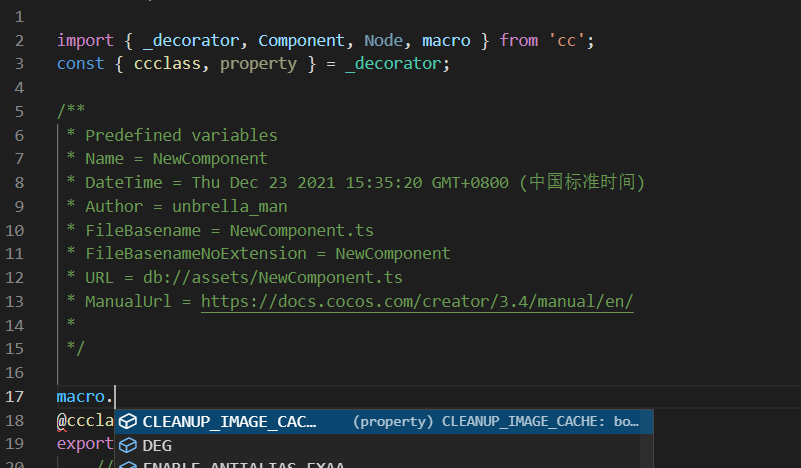Click line number 2 in the gutter
The height and width of the screenshot is (468, 801).
click(x=19, y=41)
